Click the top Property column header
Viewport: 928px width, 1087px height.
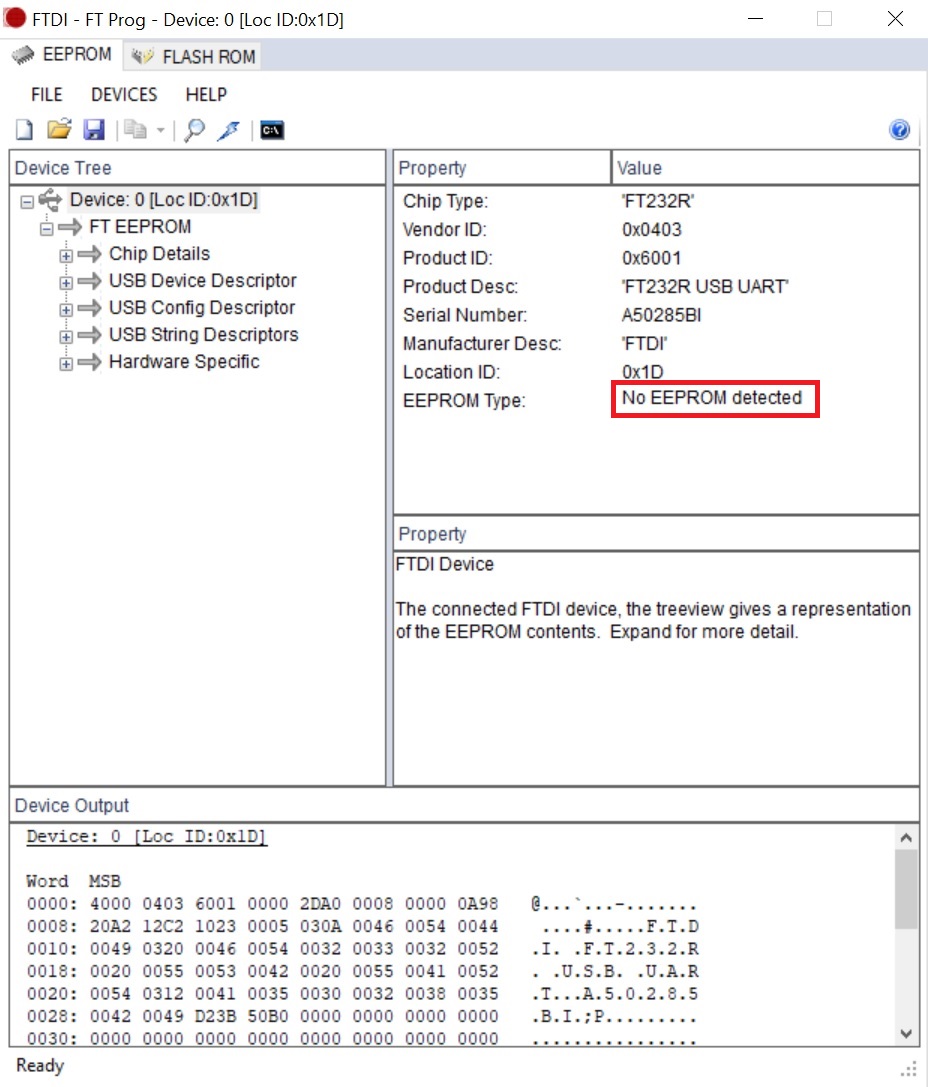point(502,168)
